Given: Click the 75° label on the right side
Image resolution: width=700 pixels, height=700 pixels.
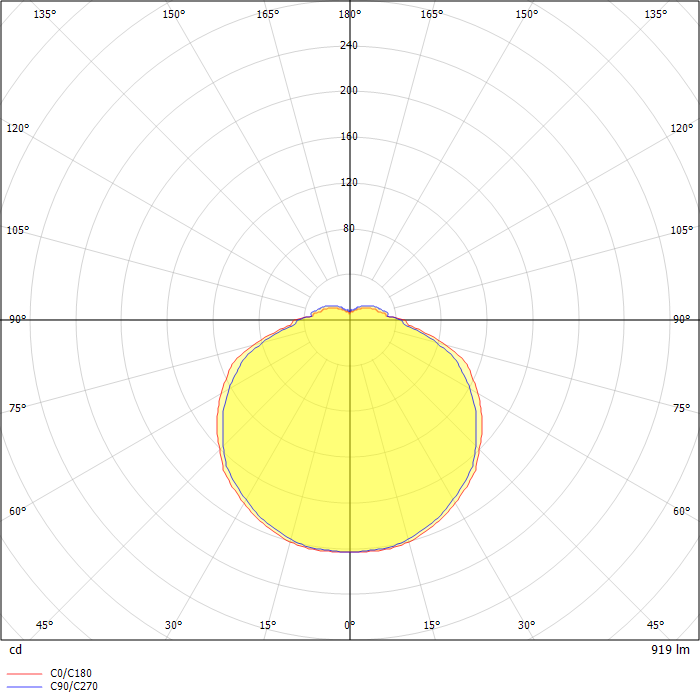Looking at the screenshot, I should [x=681, y=408].
